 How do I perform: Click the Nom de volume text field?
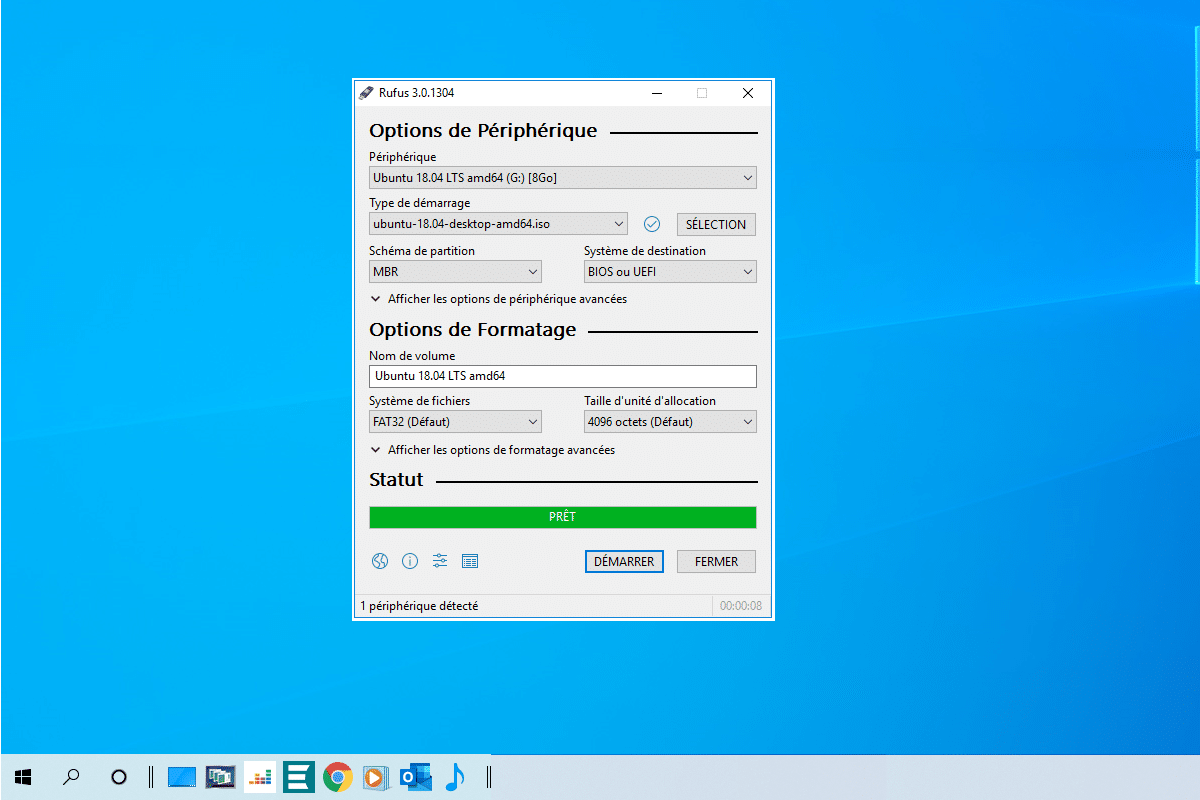pyautogui.click(x=563, y=376)
